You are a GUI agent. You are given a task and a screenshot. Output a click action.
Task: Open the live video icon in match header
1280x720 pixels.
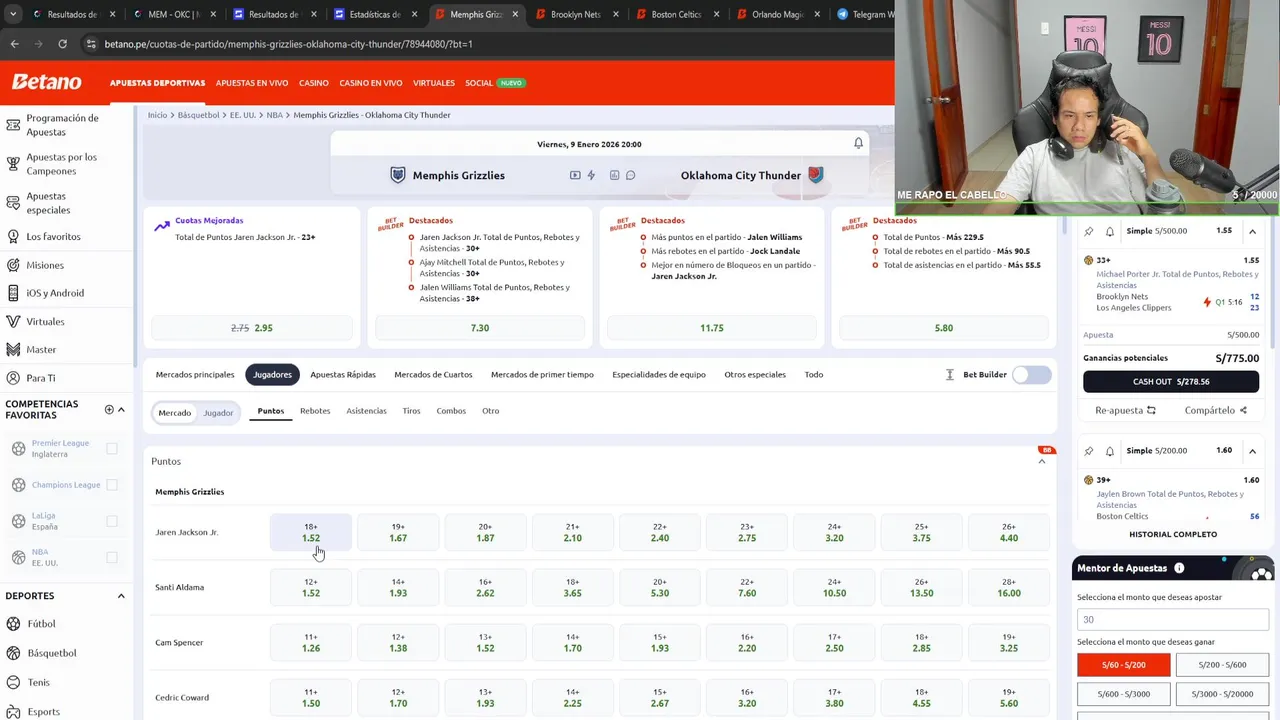[575, 175]
